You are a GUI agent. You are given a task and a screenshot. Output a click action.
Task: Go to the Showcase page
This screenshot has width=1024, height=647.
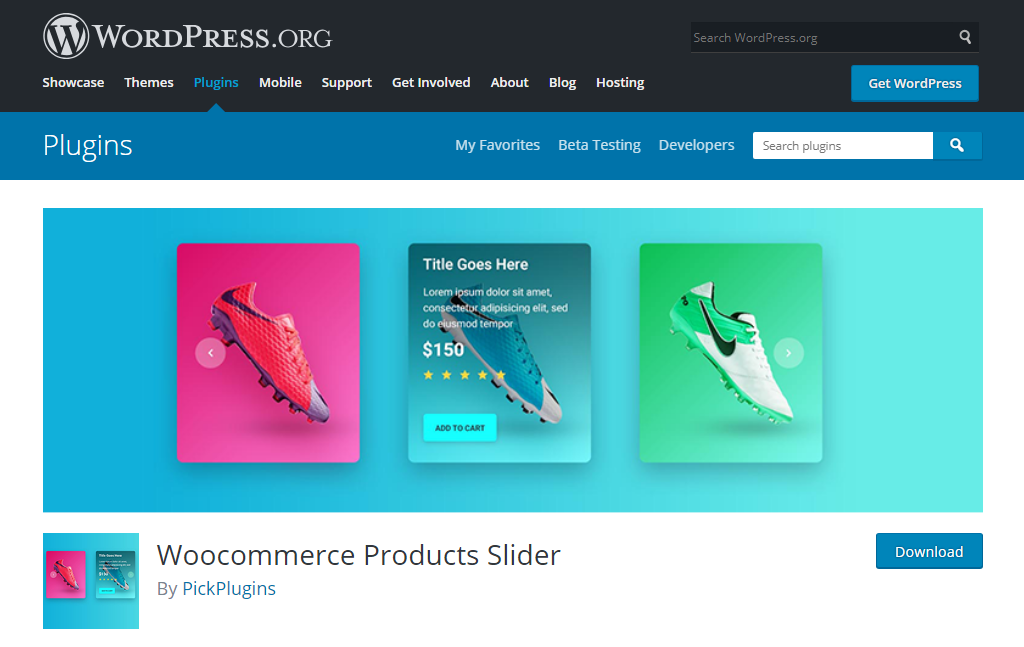coord(73,83)
